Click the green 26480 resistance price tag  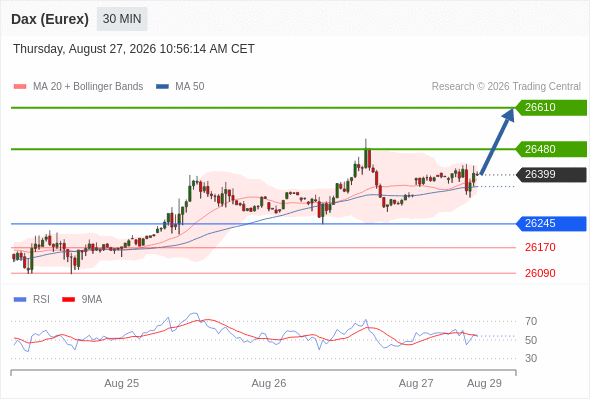point(551,149)
